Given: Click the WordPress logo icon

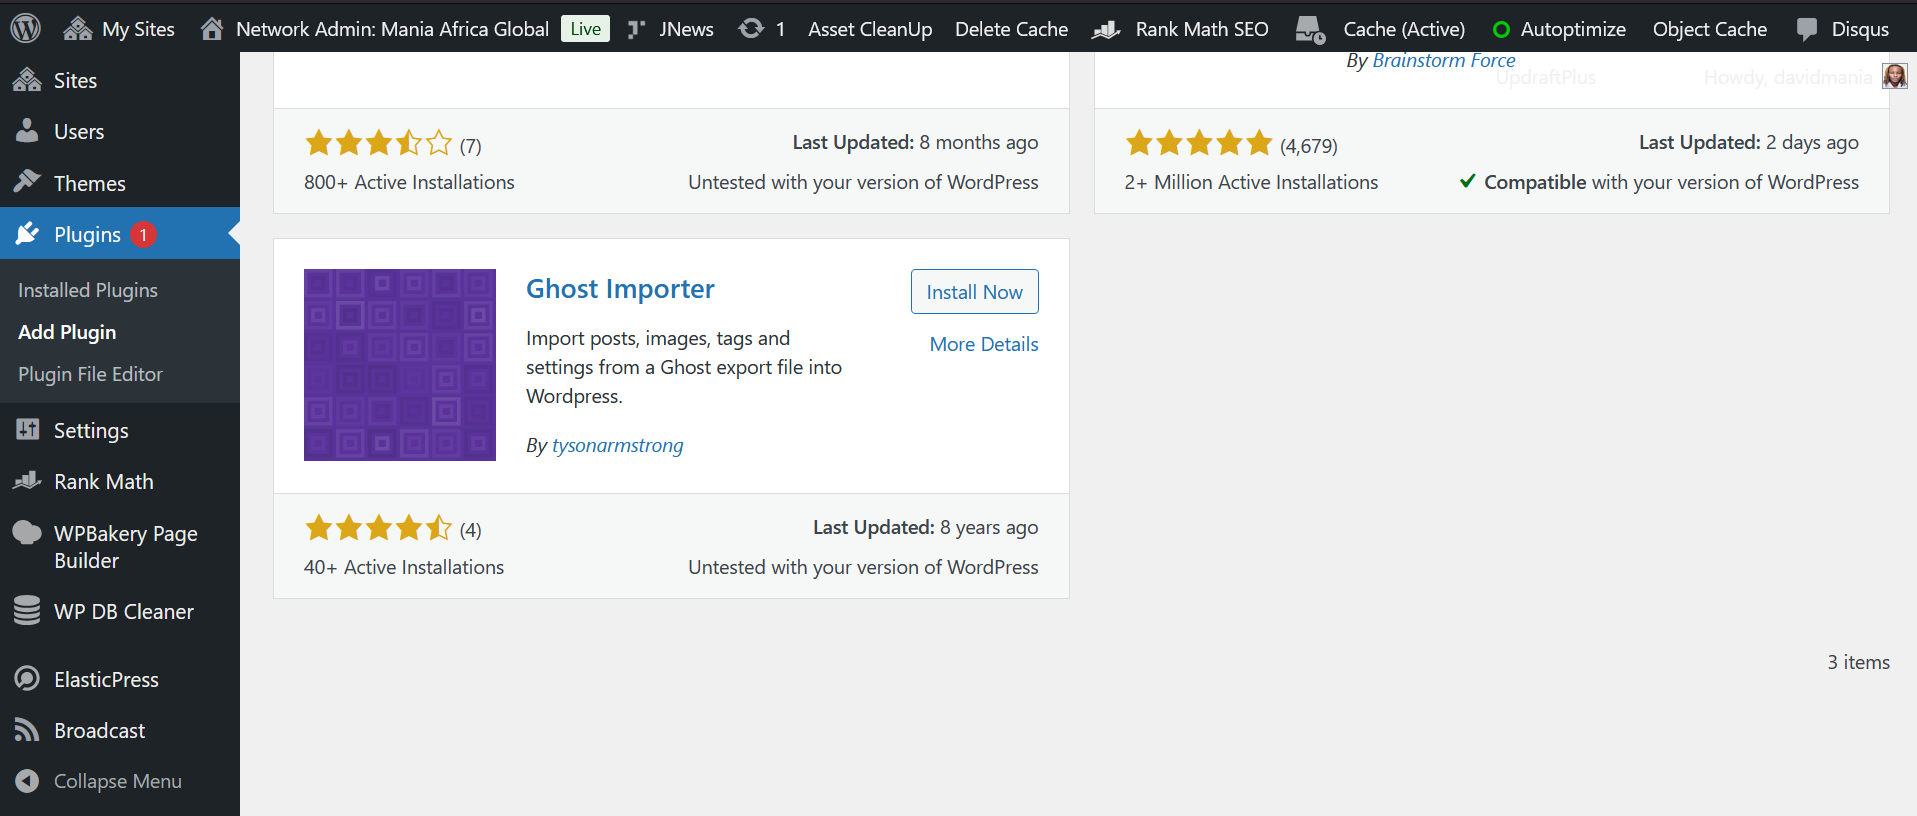Looking at the screenshot, I should point(25,28).
